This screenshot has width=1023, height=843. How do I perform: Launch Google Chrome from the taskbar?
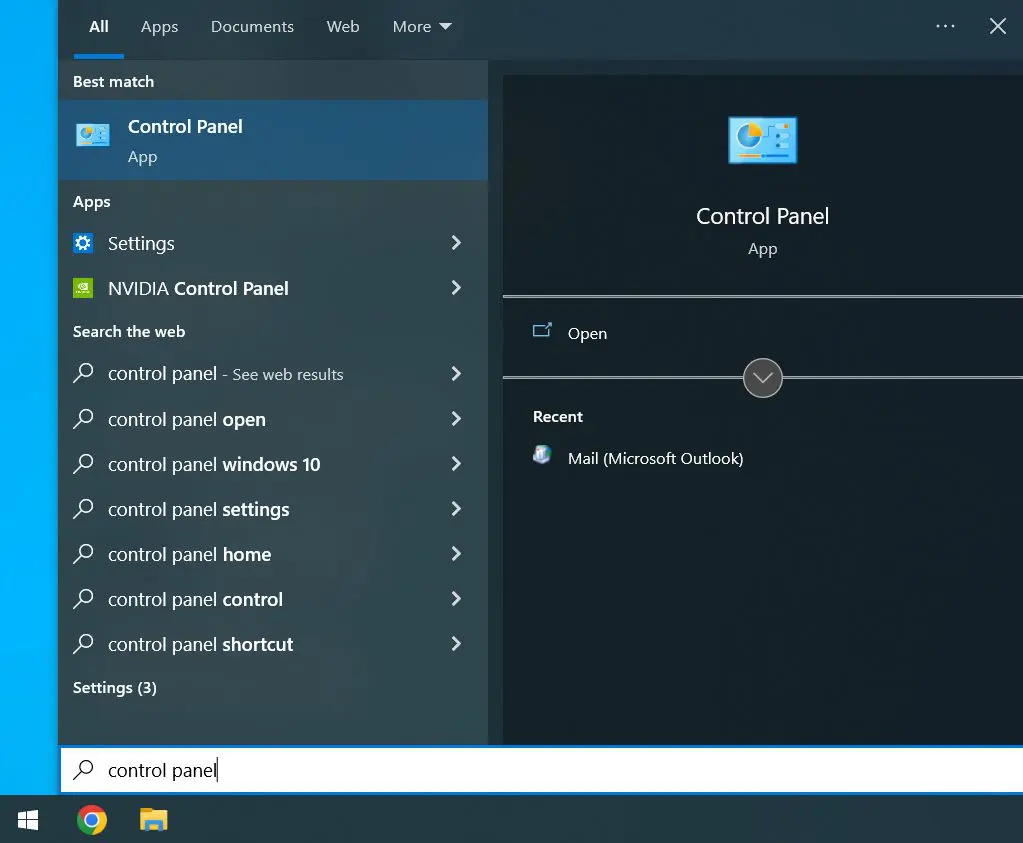(x=91, y=819)
